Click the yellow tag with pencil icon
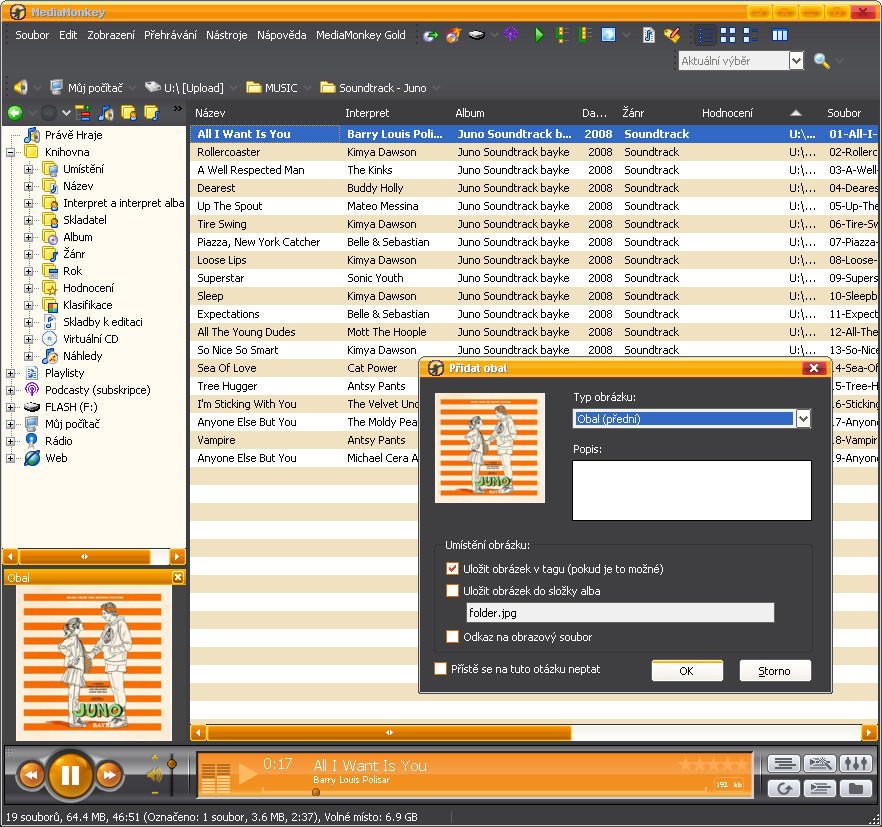The width and height of the screenshot is (882, 827). [672, 35]
